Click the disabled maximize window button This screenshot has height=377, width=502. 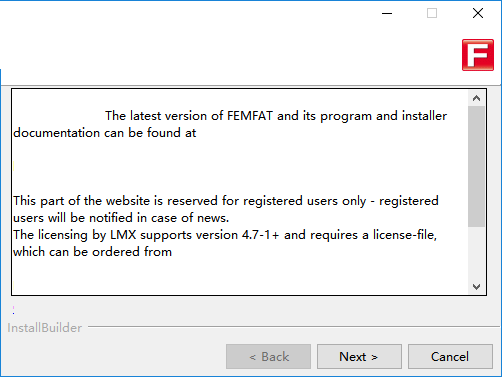[432, 13]
